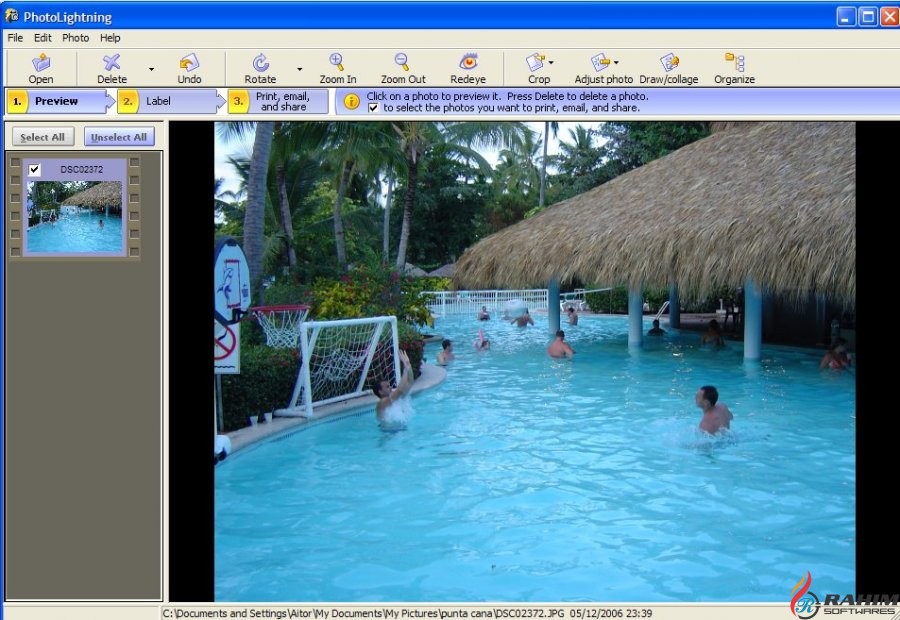
Task: Close the PhotoLightning window
Action: [x=890, y=17]
